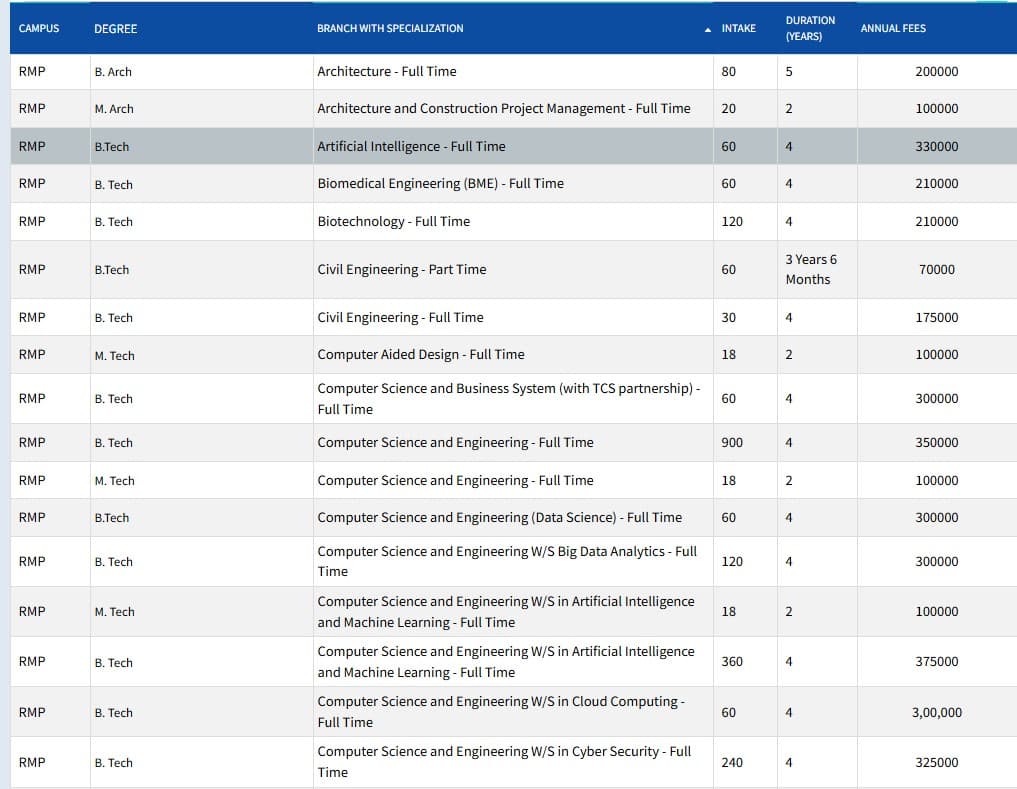The image size is (1017, 789).
Task: Sort by the CAMPUS column header
Action: pos(39,28)
